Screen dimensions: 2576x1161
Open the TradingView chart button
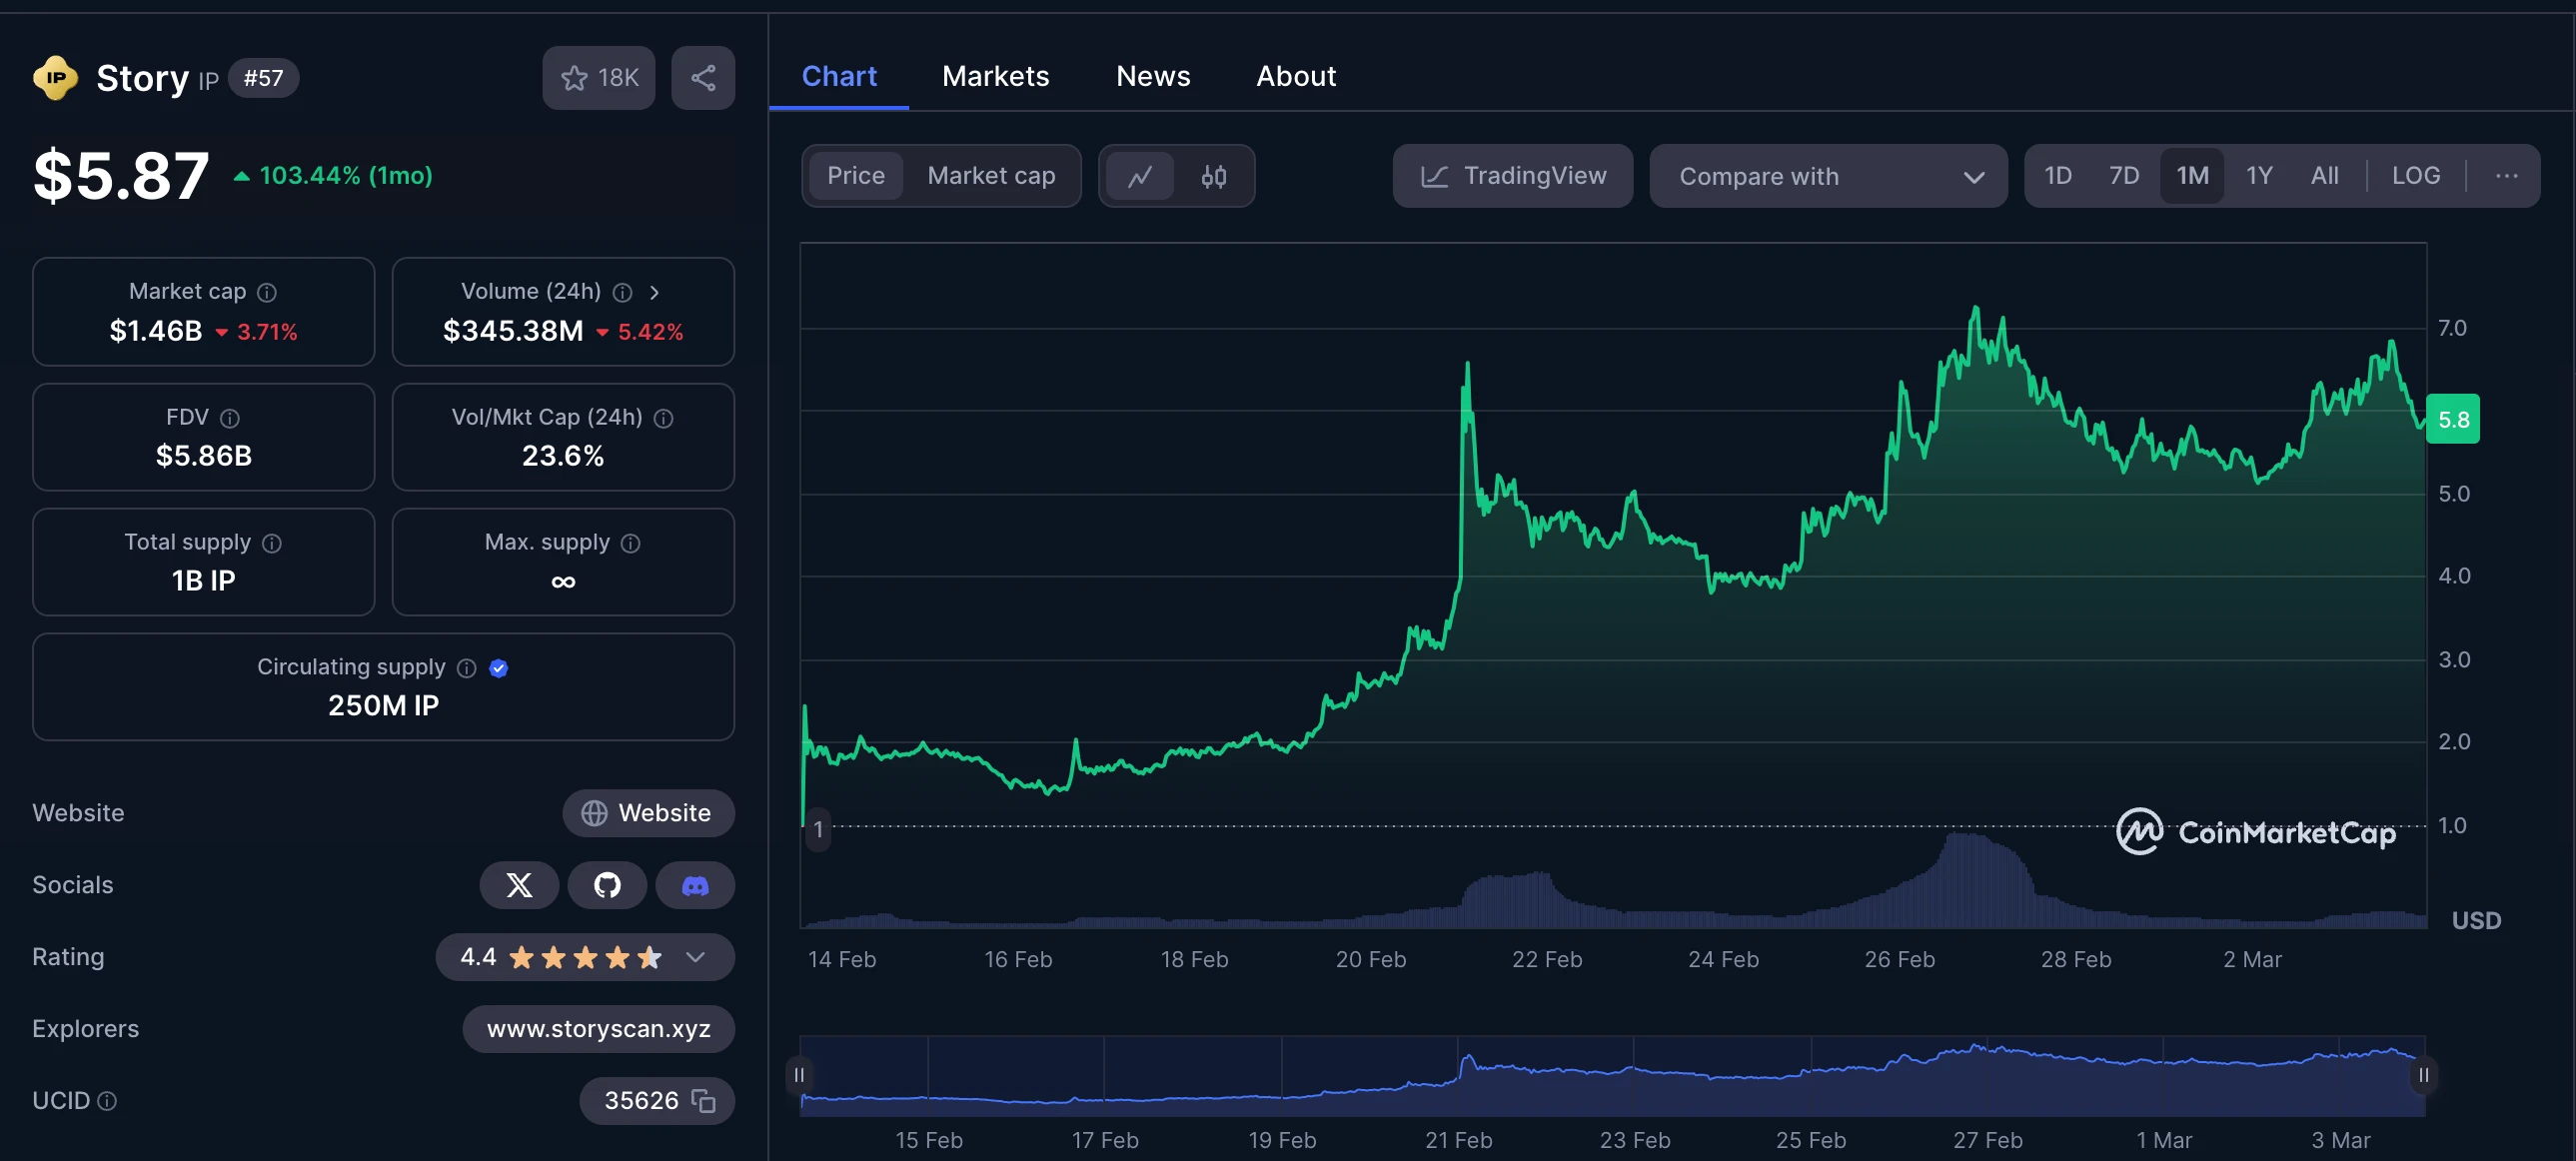click(x=1512, y=176)
